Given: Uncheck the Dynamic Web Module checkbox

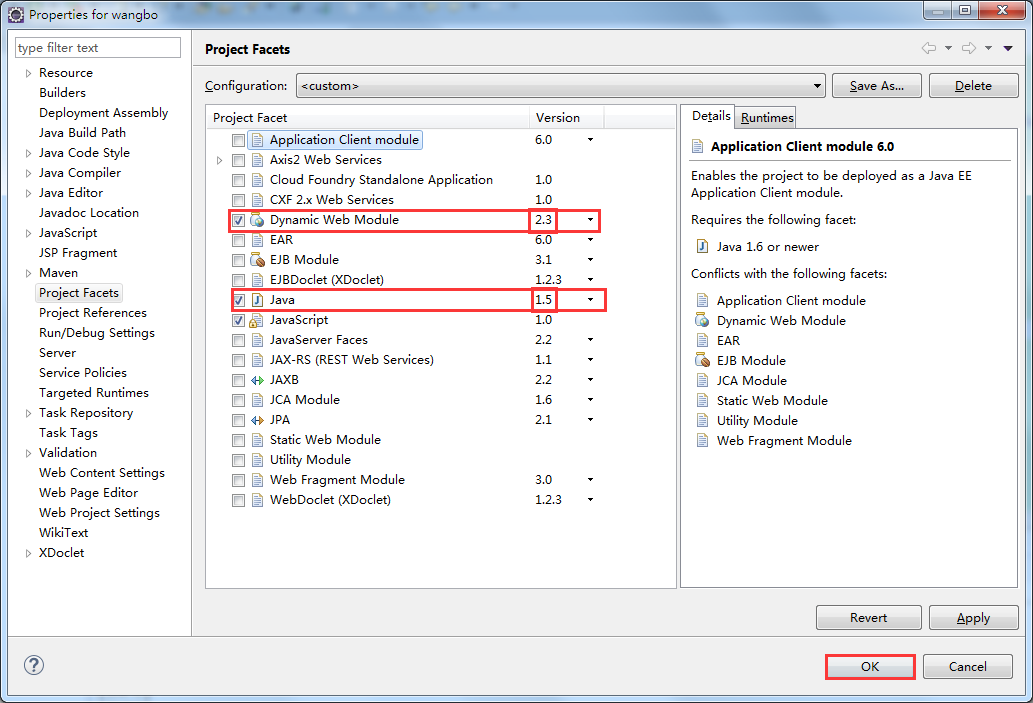Looking at the screenshot, I should point(238,220).
